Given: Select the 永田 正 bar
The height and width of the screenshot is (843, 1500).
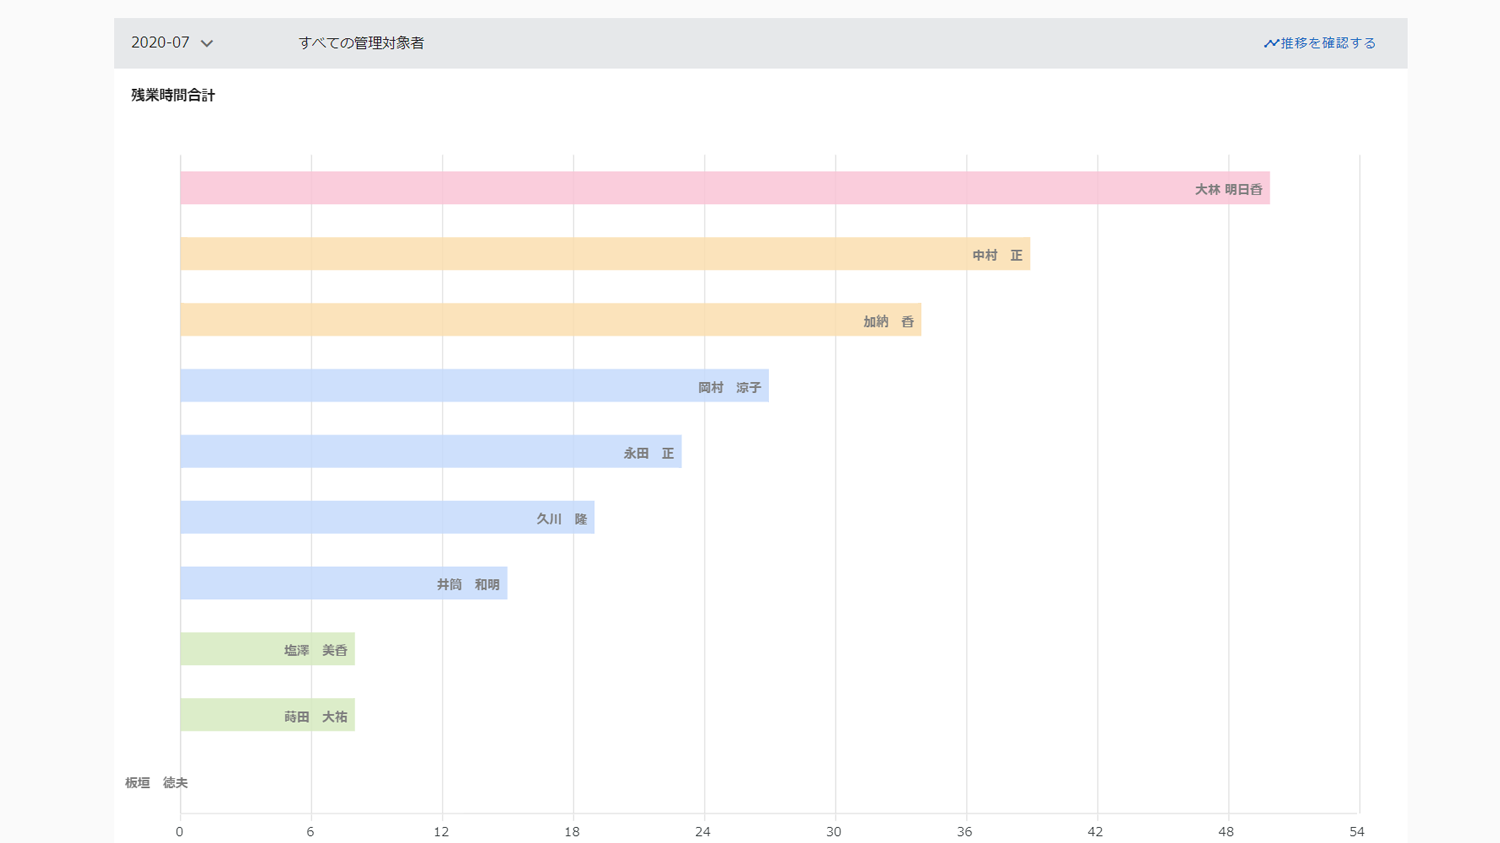Looking at the screenshot, I should point(430,452).
